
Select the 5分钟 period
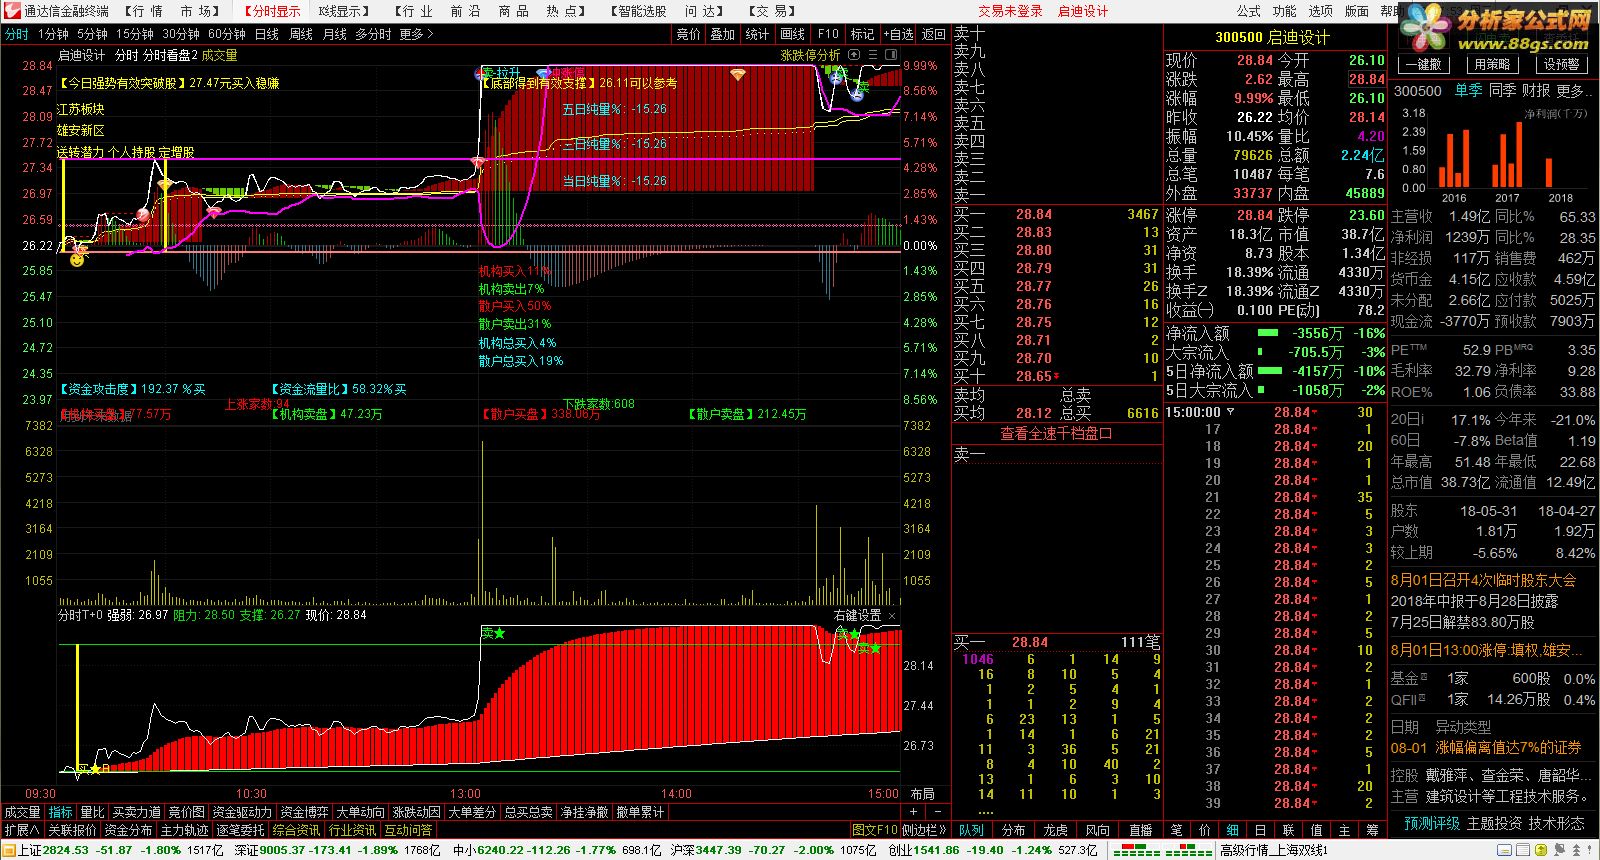point(92,34)
